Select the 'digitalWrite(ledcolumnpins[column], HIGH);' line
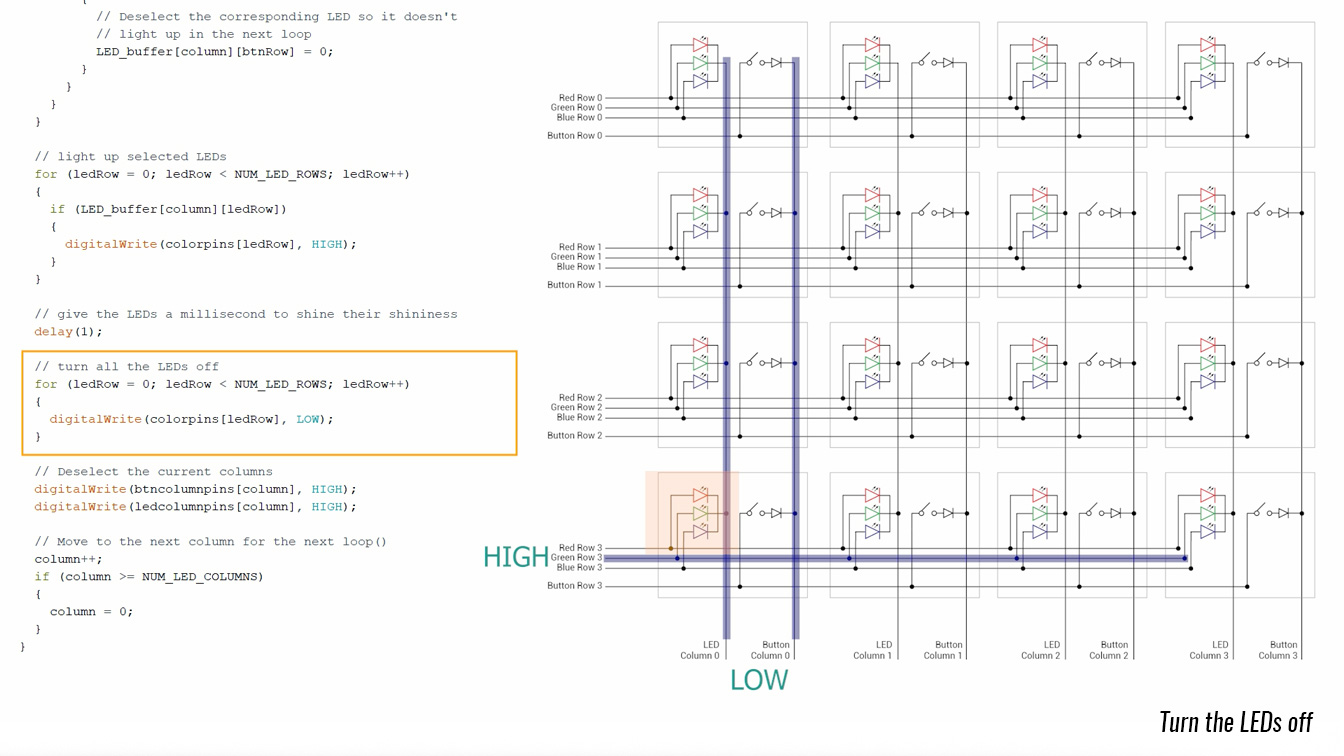This screenshot has width=1344, height=756. click(195, 507)
